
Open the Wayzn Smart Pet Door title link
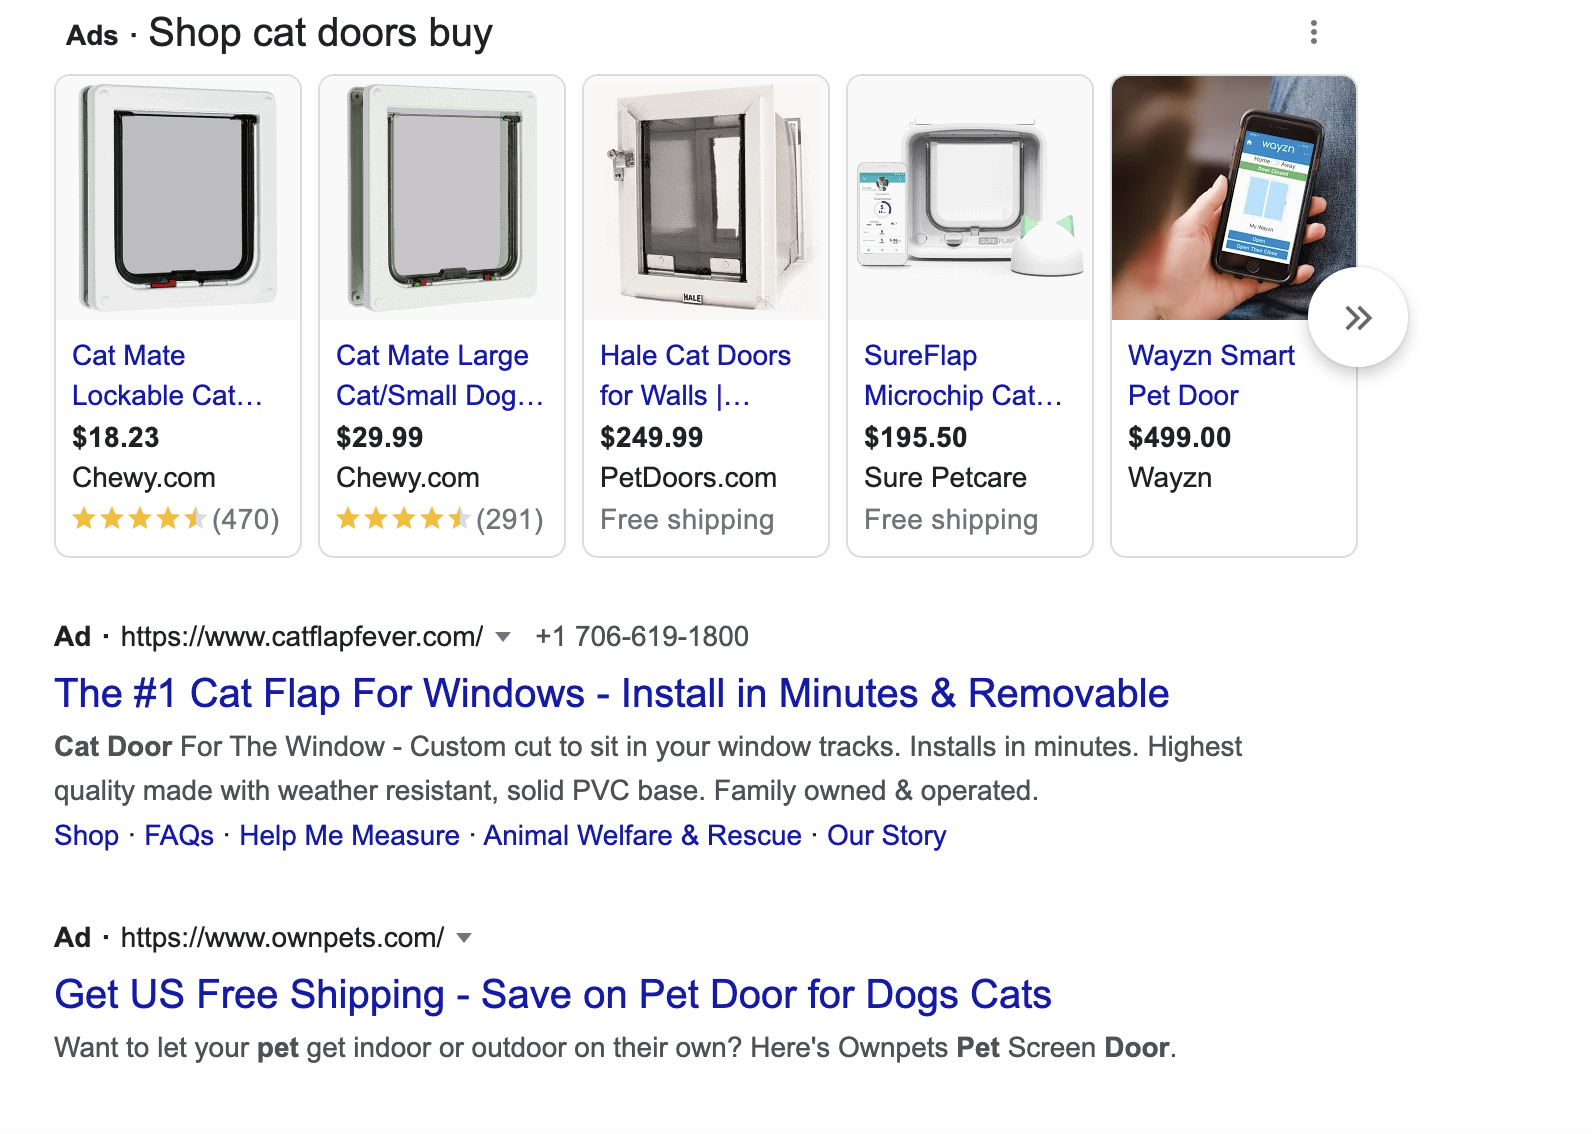tap(1210, 375)
